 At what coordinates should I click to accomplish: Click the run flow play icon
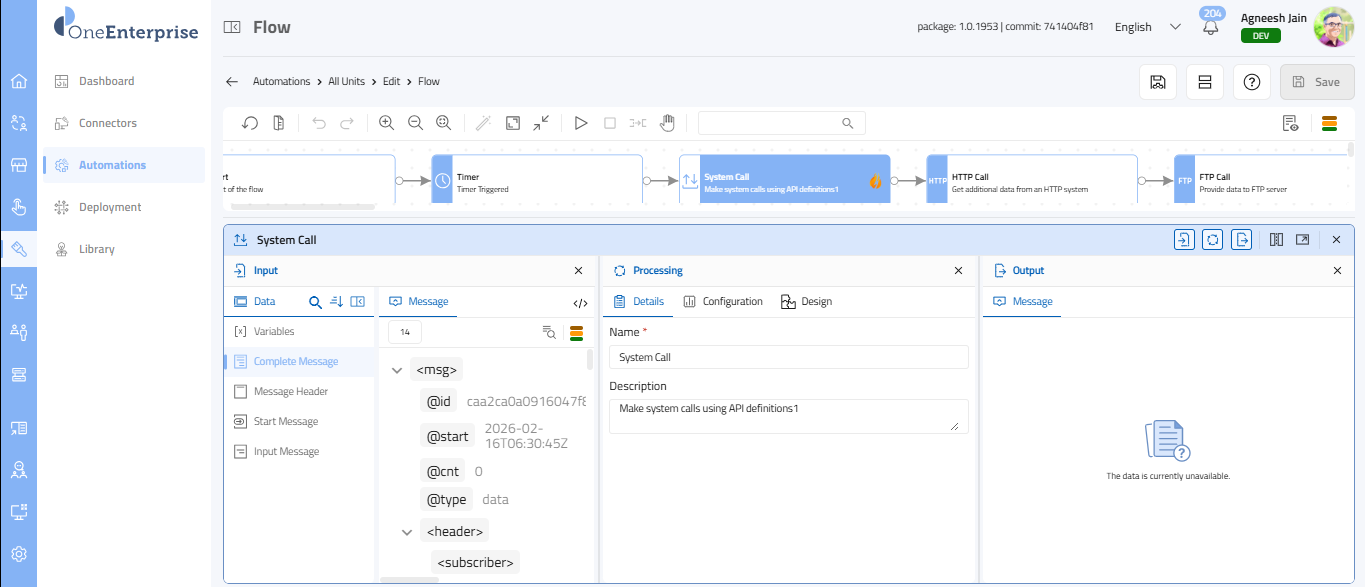pyautogui.click(x=580, y=123)
